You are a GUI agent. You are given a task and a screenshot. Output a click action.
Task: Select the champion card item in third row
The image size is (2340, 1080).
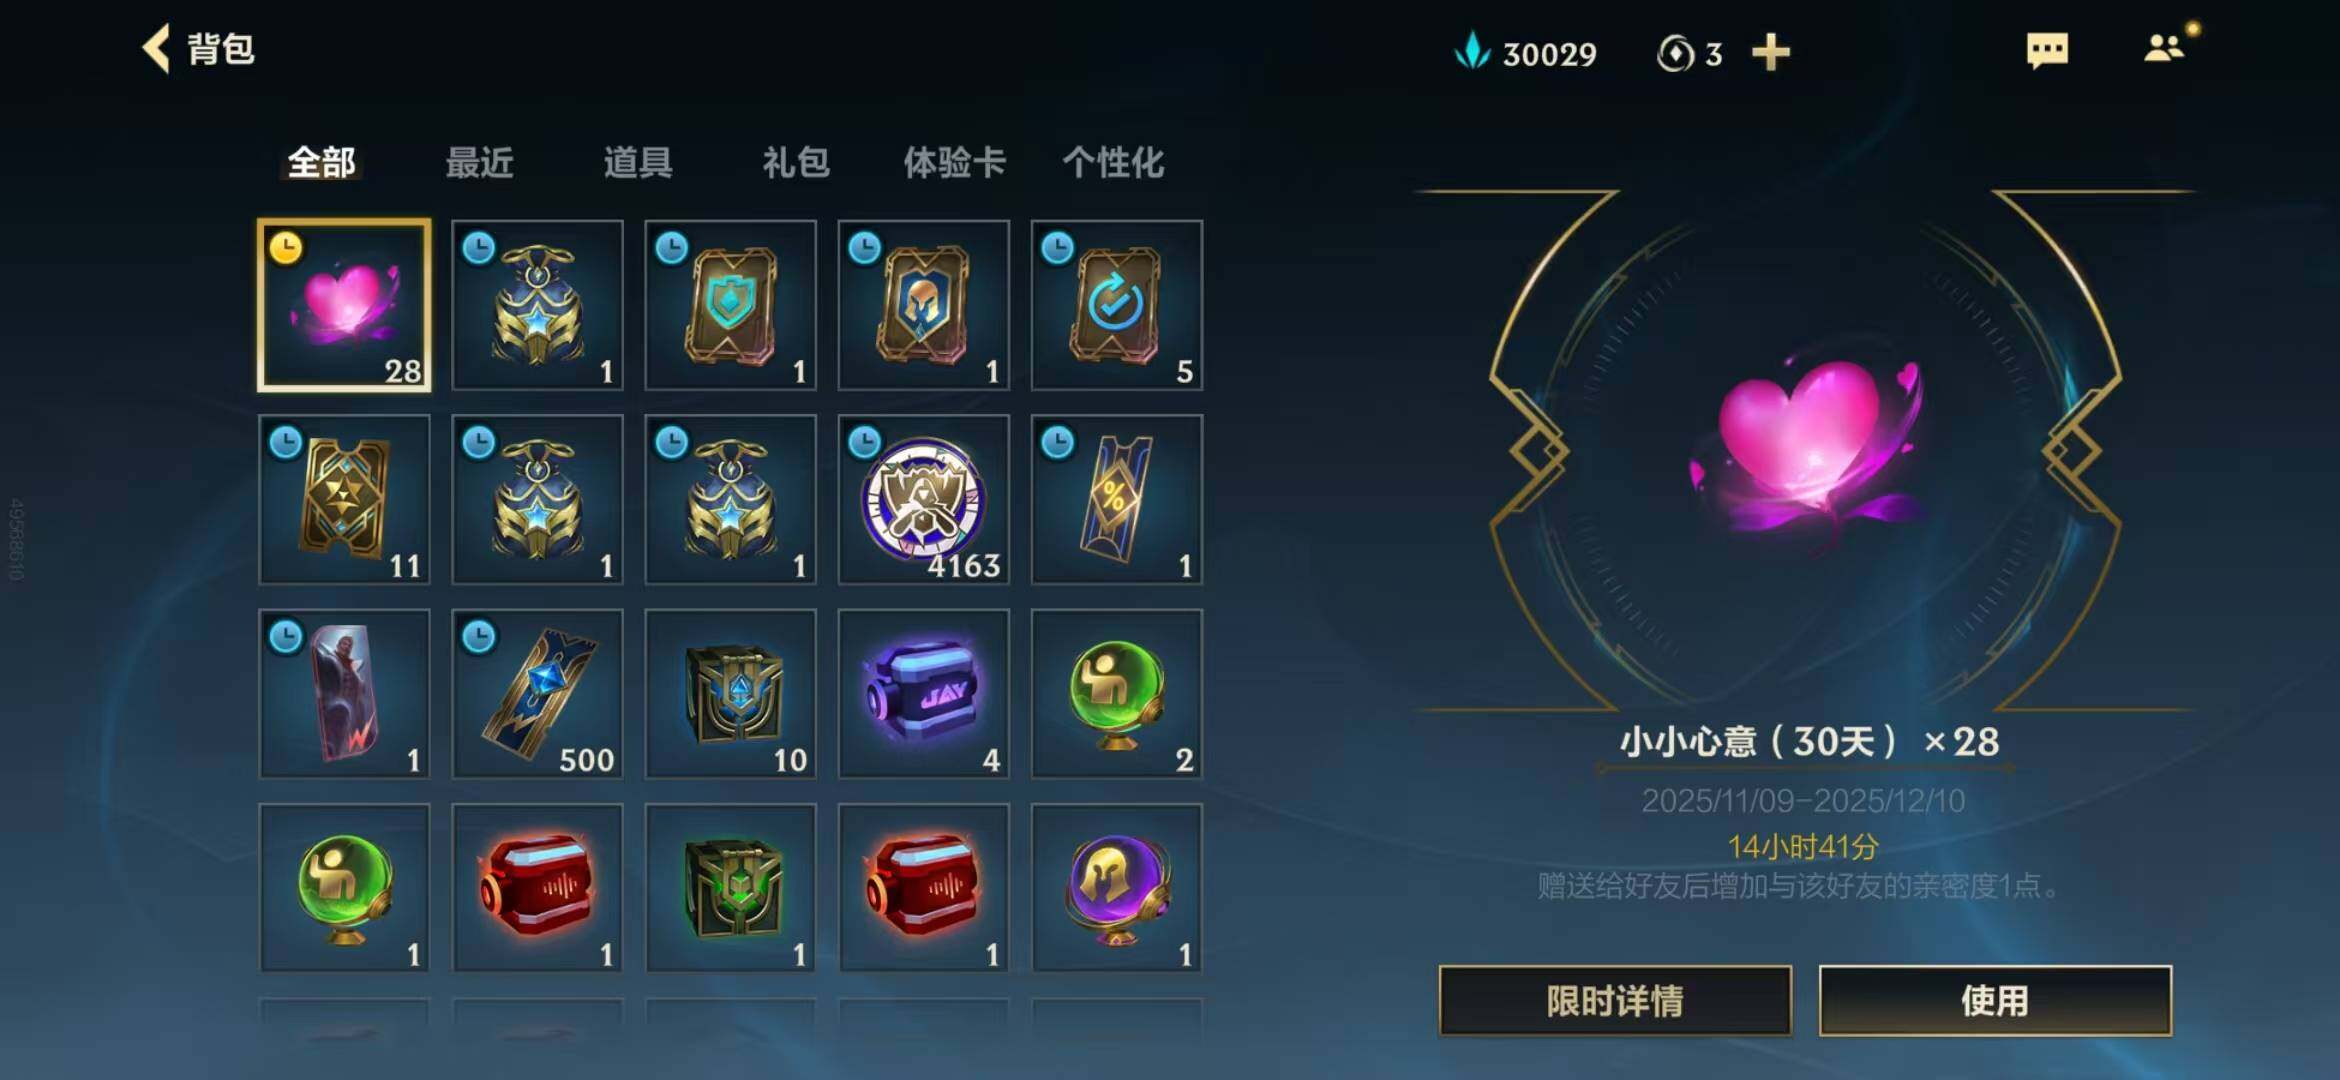point(344,693)
